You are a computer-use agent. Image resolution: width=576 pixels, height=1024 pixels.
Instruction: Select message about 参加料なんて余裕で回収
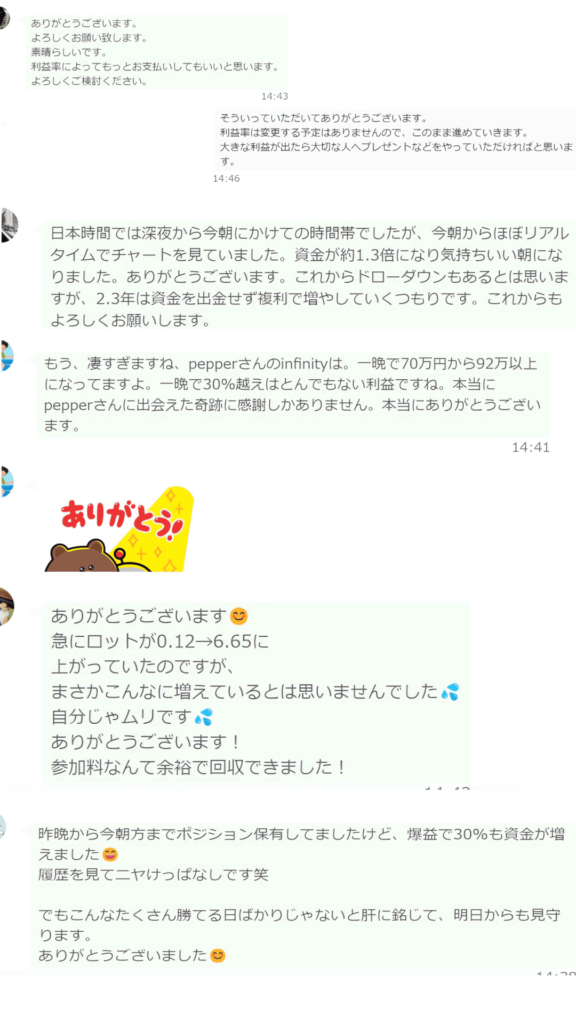pos(257,693)
